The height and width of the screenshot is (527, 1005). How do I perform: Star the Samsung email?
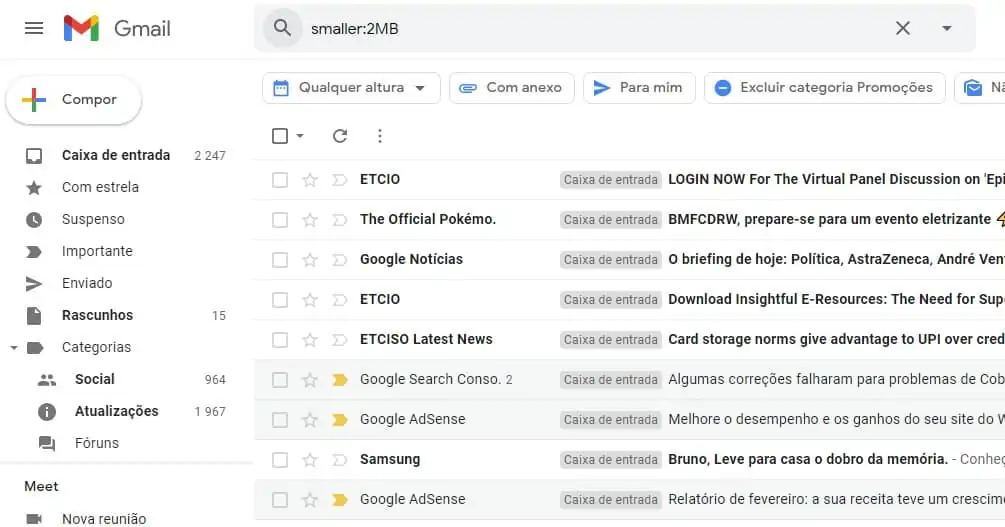(x=310, y=460)
